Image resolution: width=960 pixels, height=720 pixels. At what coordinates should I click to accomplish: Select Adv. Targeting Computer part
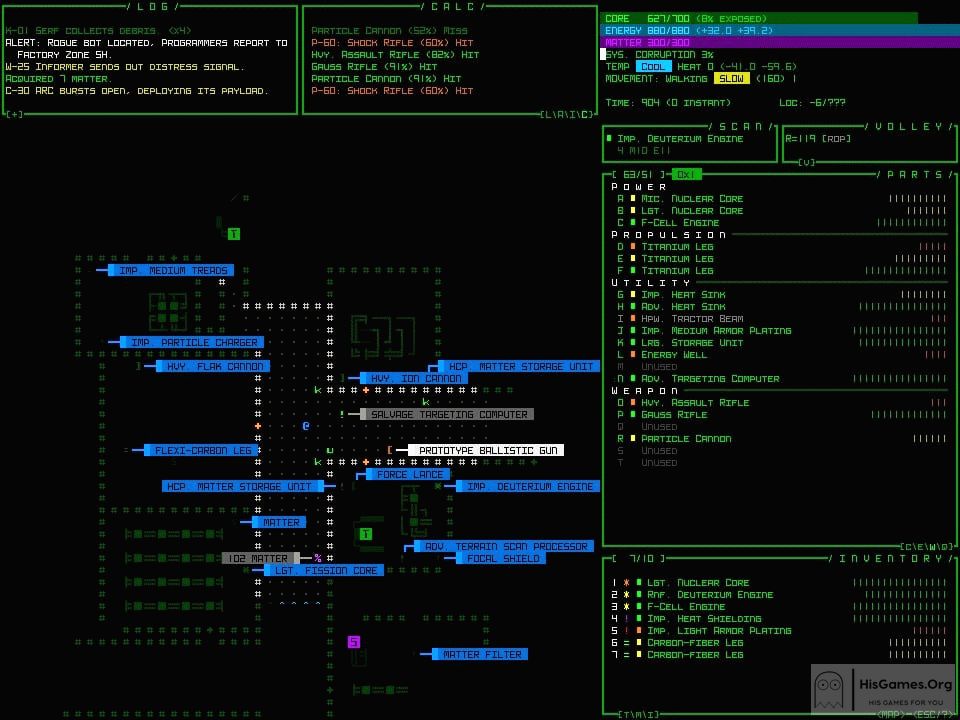782,378
